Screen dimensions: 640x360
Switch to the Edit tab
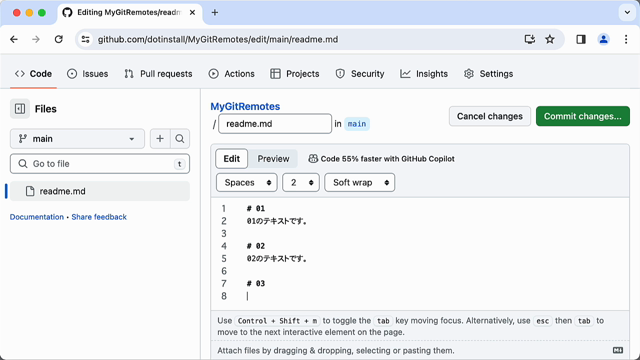tap(231, 159)
